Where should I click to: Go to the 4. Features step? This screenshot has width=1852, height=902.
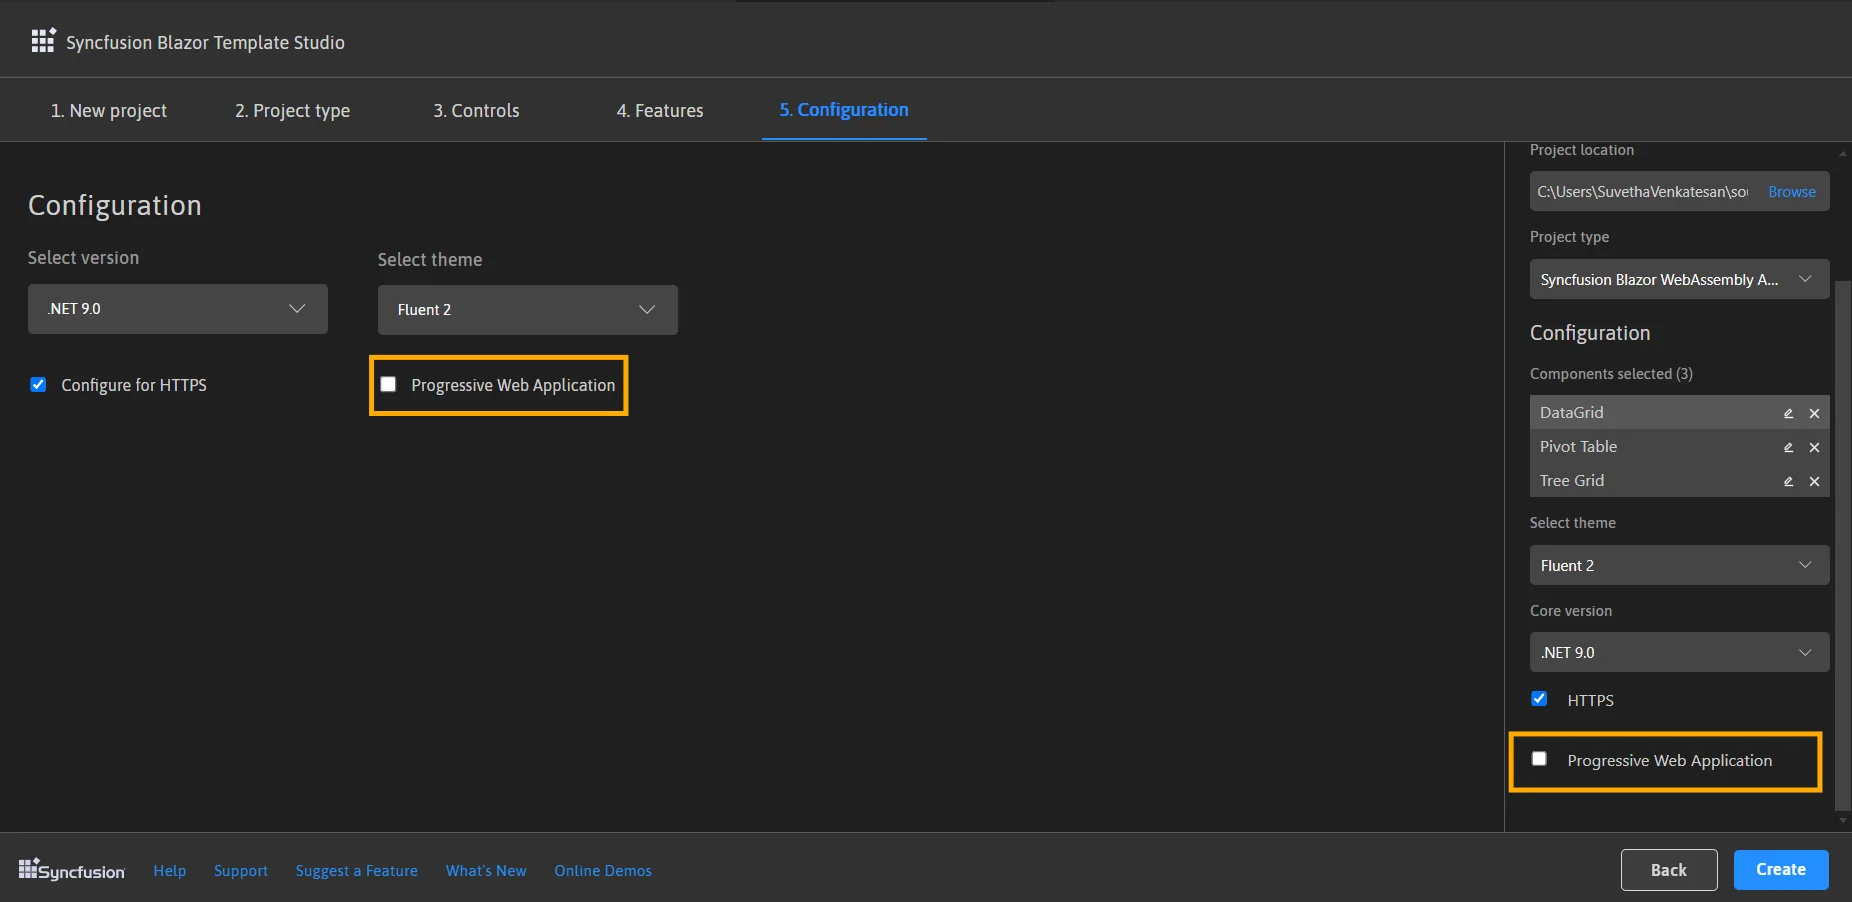pyautogui.click(x=659, y=110)
